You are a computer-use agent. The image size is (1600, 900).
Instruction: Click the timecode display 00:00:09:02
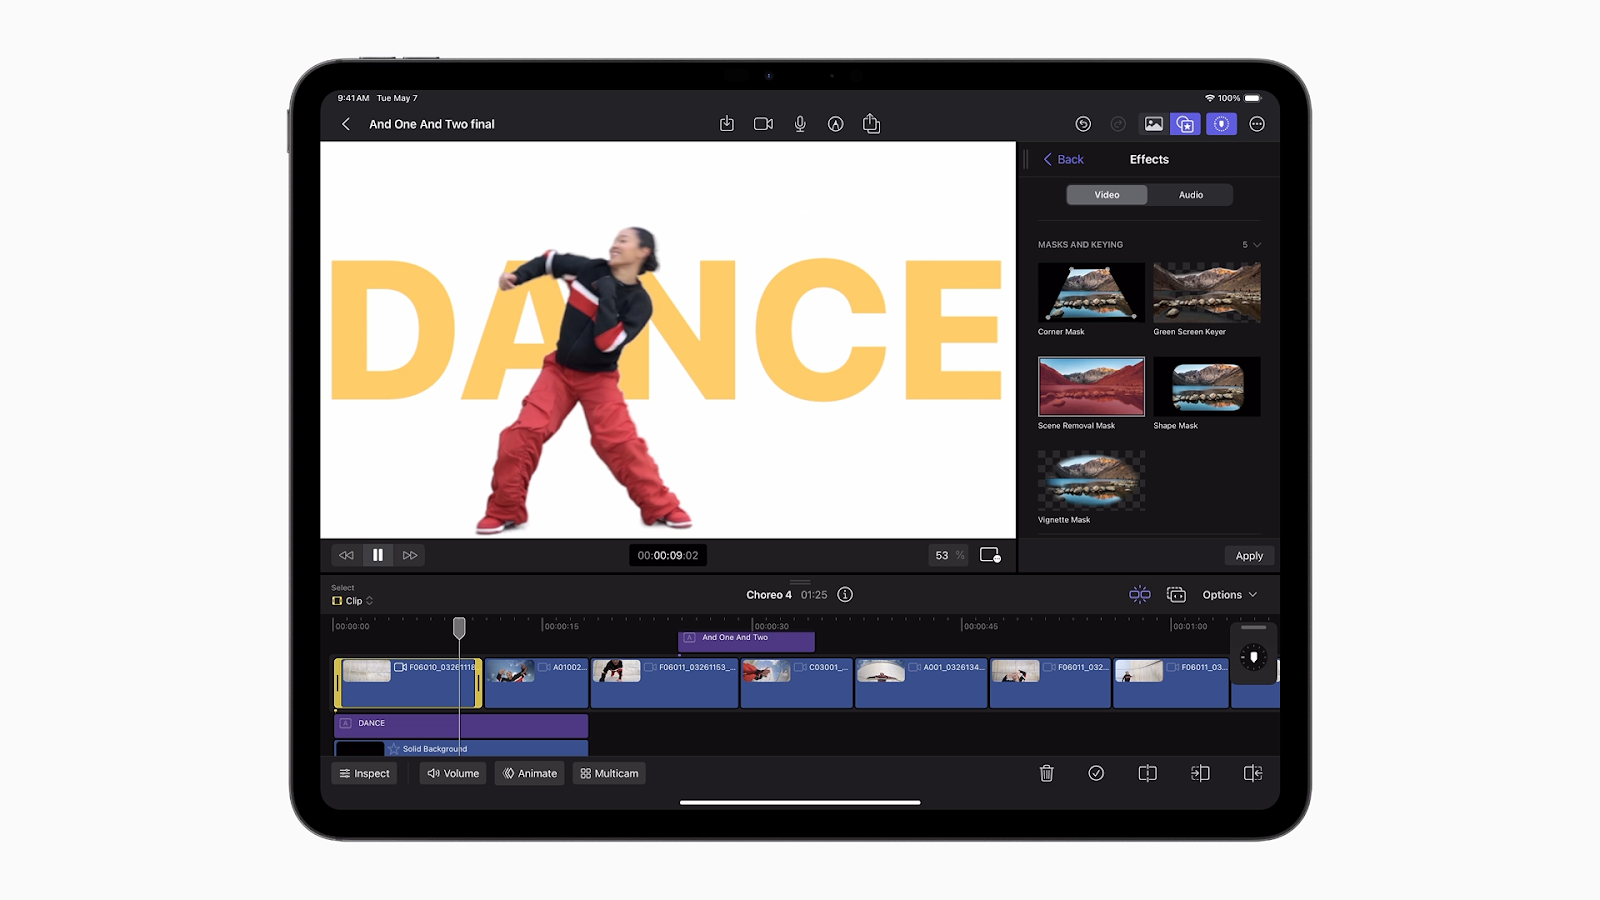click(668, 555)
